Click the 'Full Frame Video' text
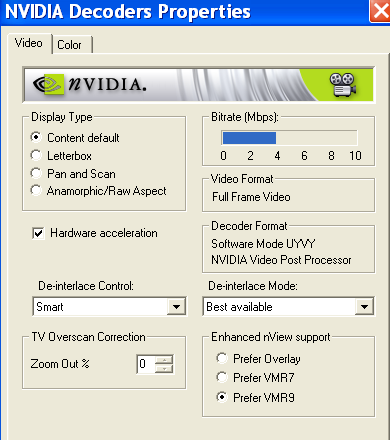The width and height of the screenshot is (390, 440). [251, 197]
